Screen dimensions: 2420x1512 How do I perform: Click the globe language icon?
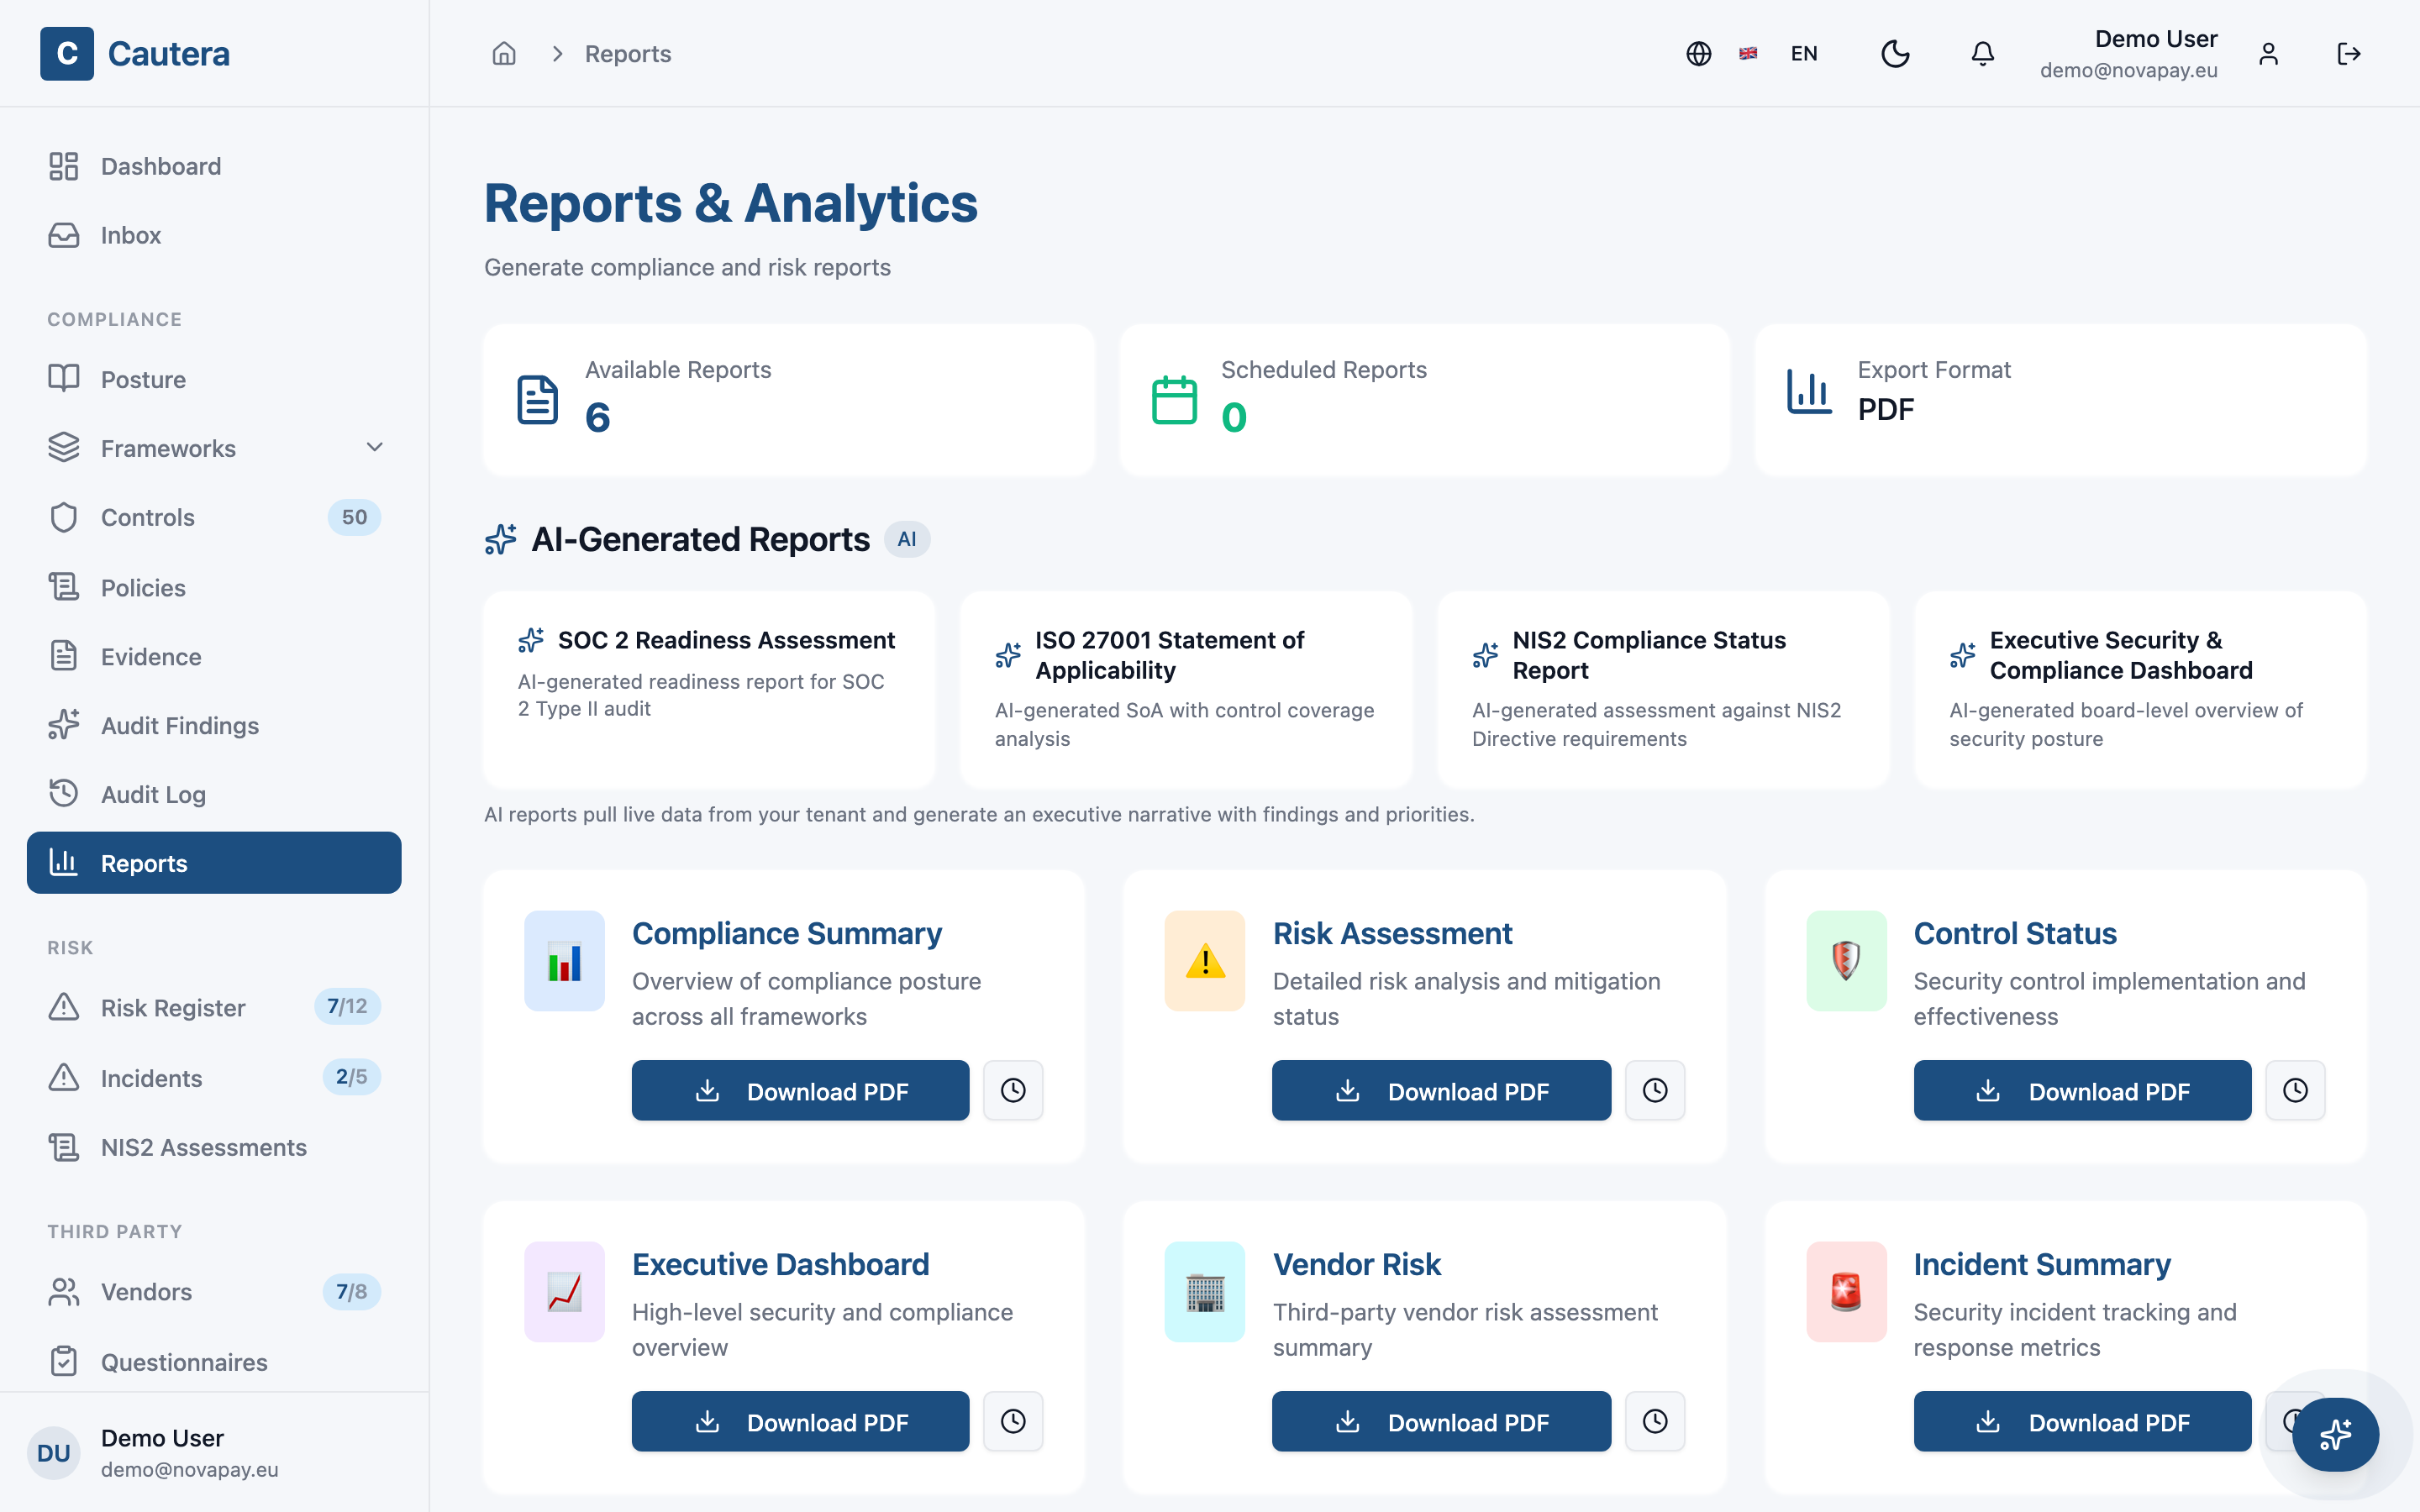[x=1698, y=53]
